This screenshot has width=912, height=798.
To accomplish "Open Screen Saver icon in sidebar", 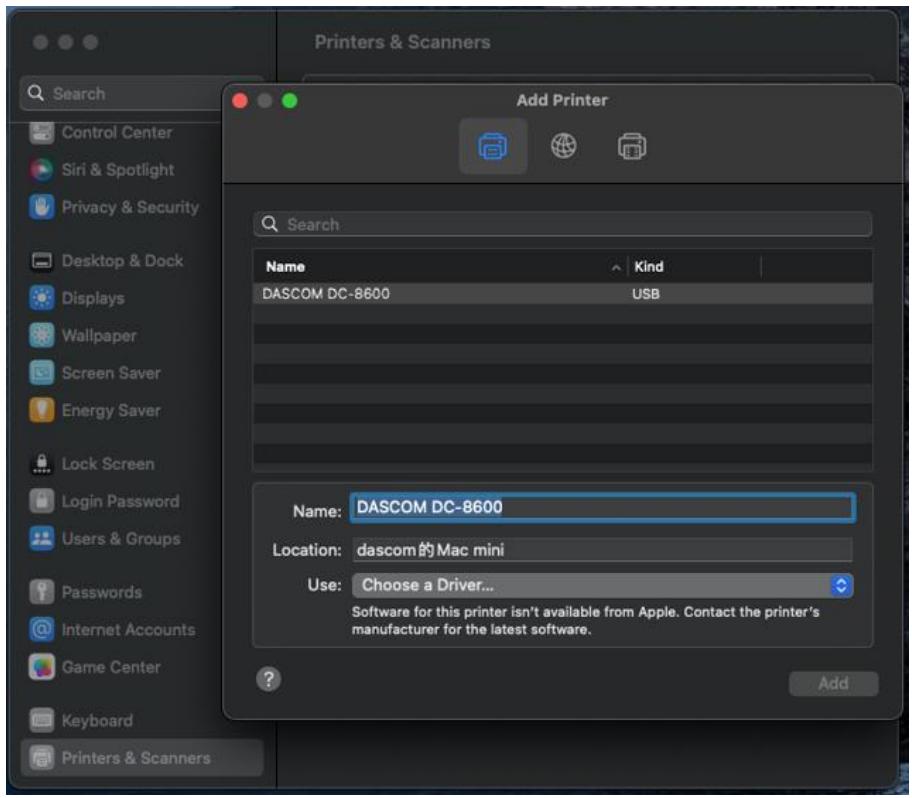I will pyautogui.click(x=41, y=373).
